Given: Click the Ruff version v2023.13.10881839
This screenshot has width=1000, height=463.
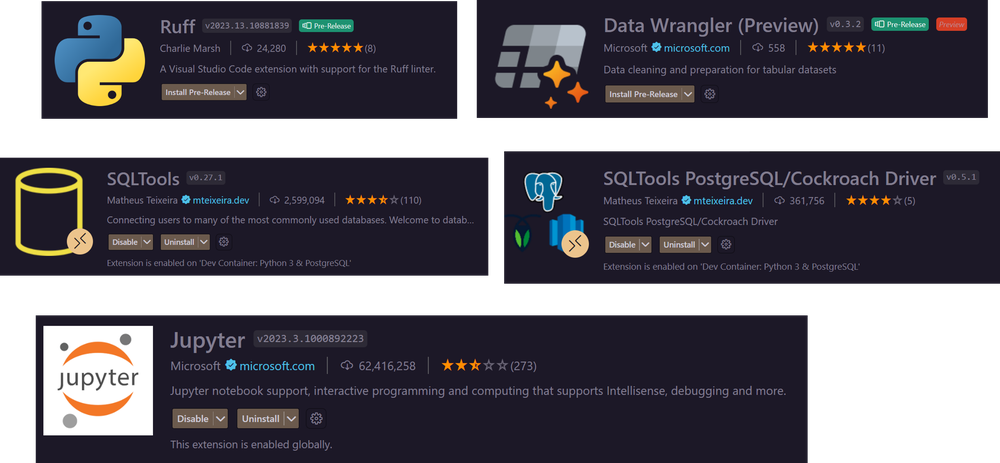Looking at the screenshot, I should click(247, 26).
